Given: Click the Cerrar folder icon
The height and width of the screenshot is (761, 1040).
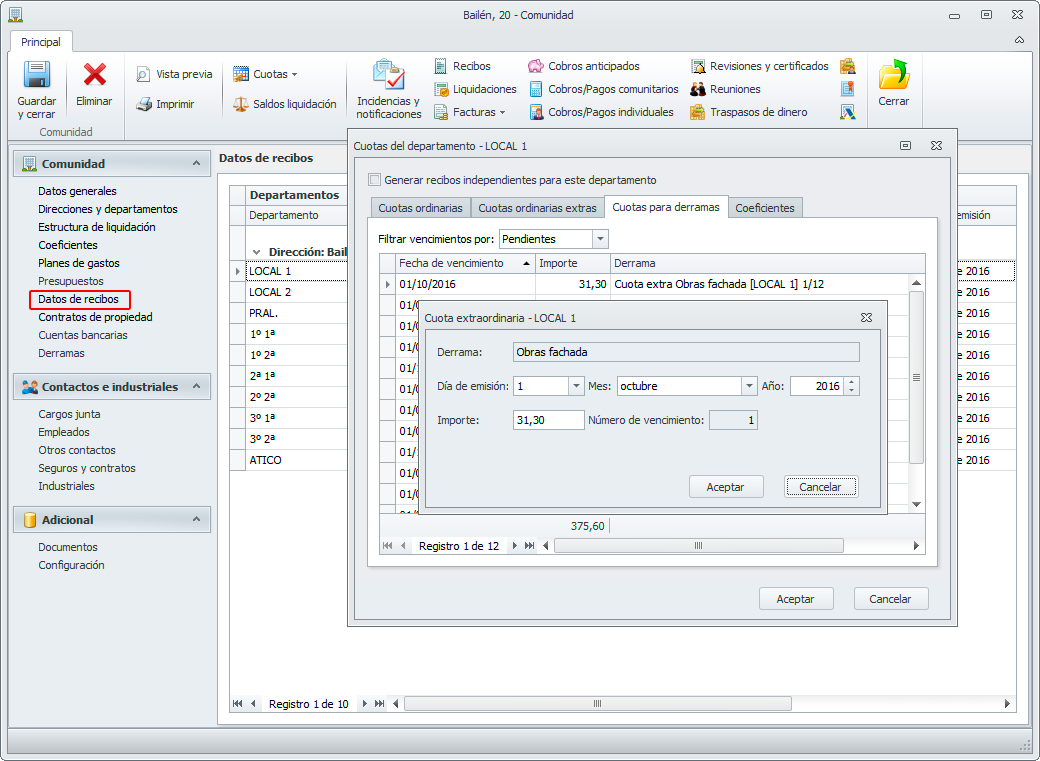Looking at the screenshot, I should 893,76.
